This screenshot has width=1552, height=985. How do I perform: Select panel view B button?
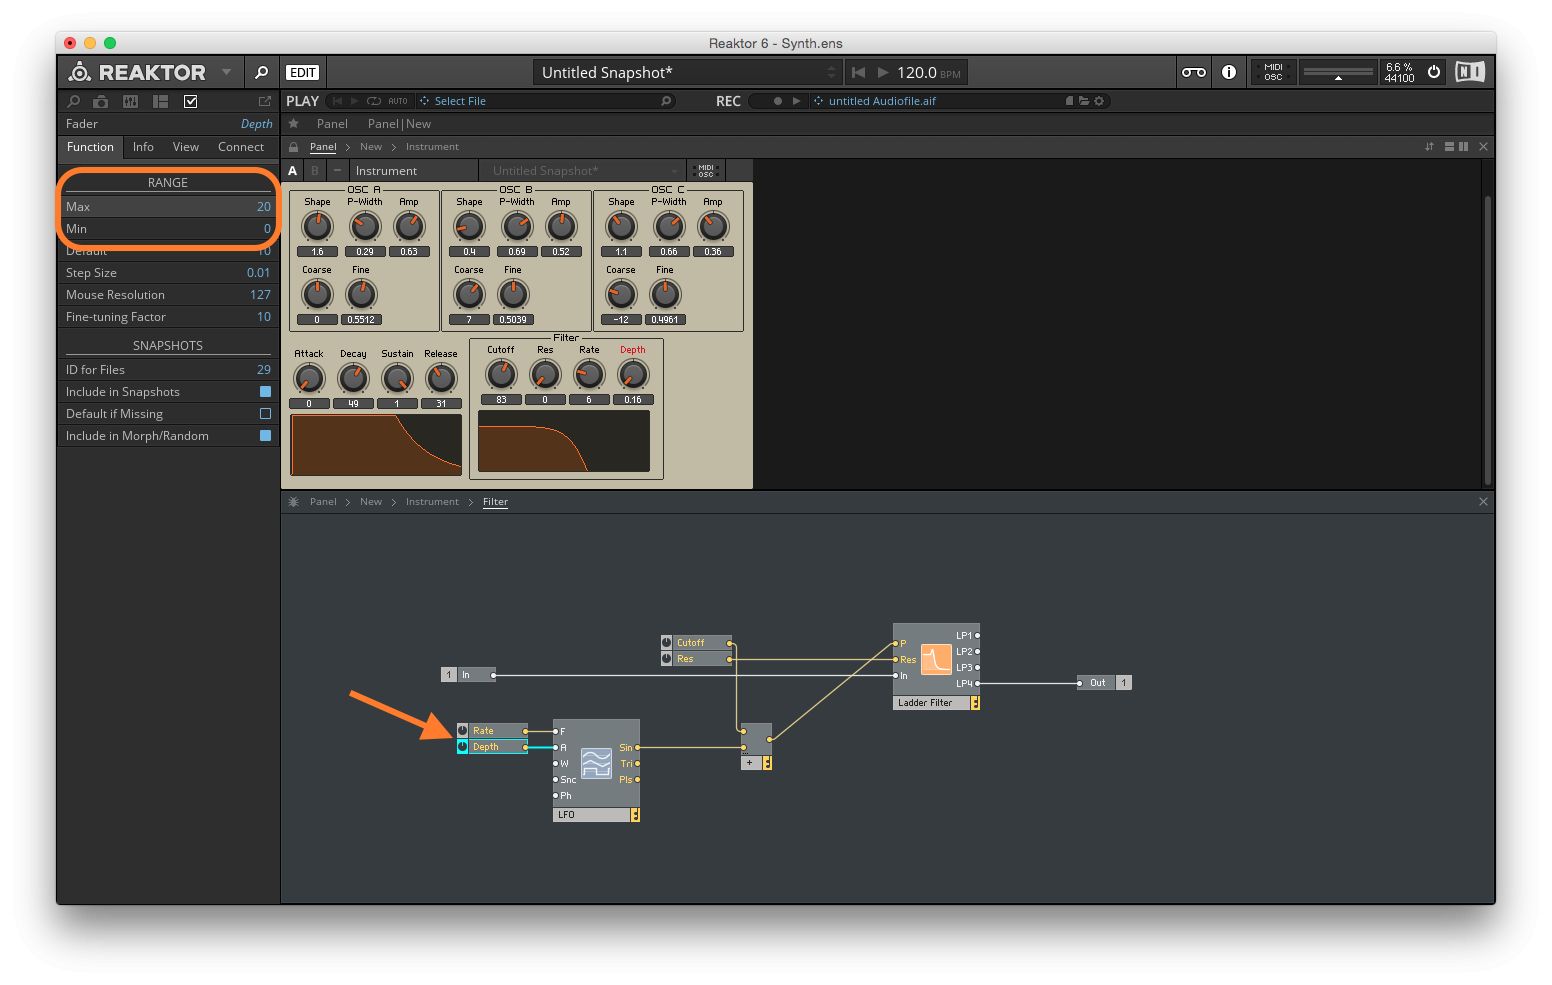(x=315, y=171)
